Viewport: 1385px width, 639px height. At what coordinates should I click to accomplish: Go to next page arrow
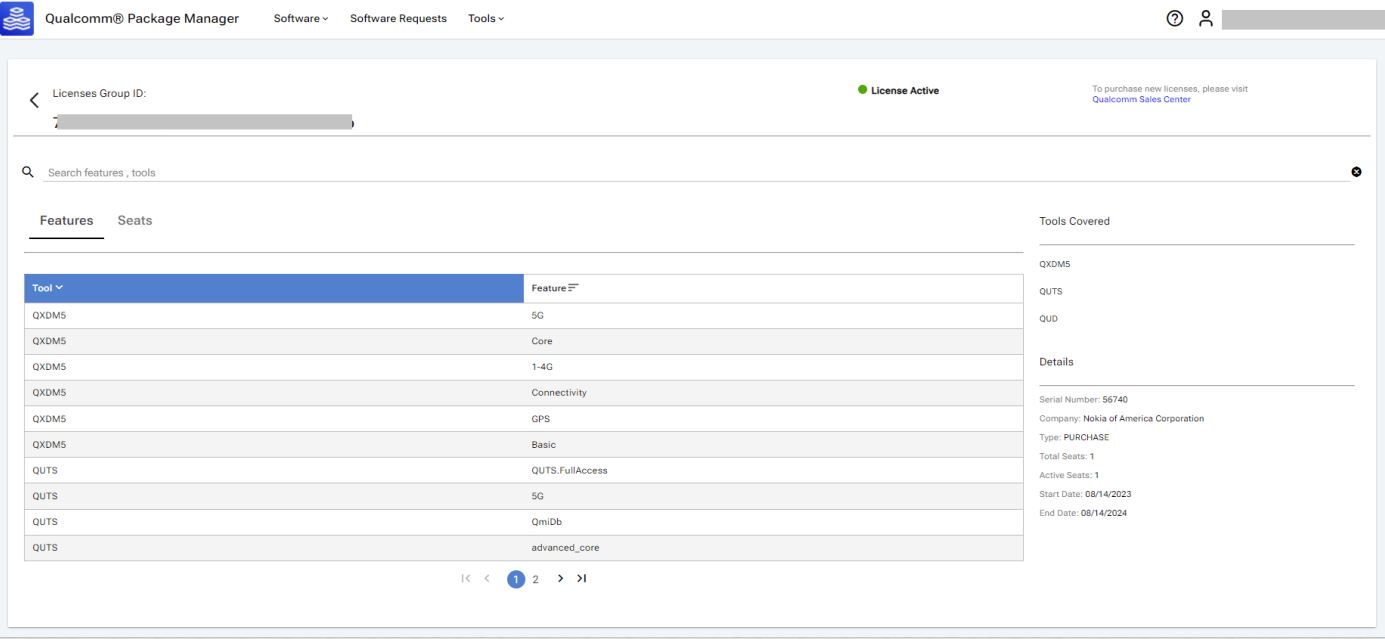click(560, 579)
